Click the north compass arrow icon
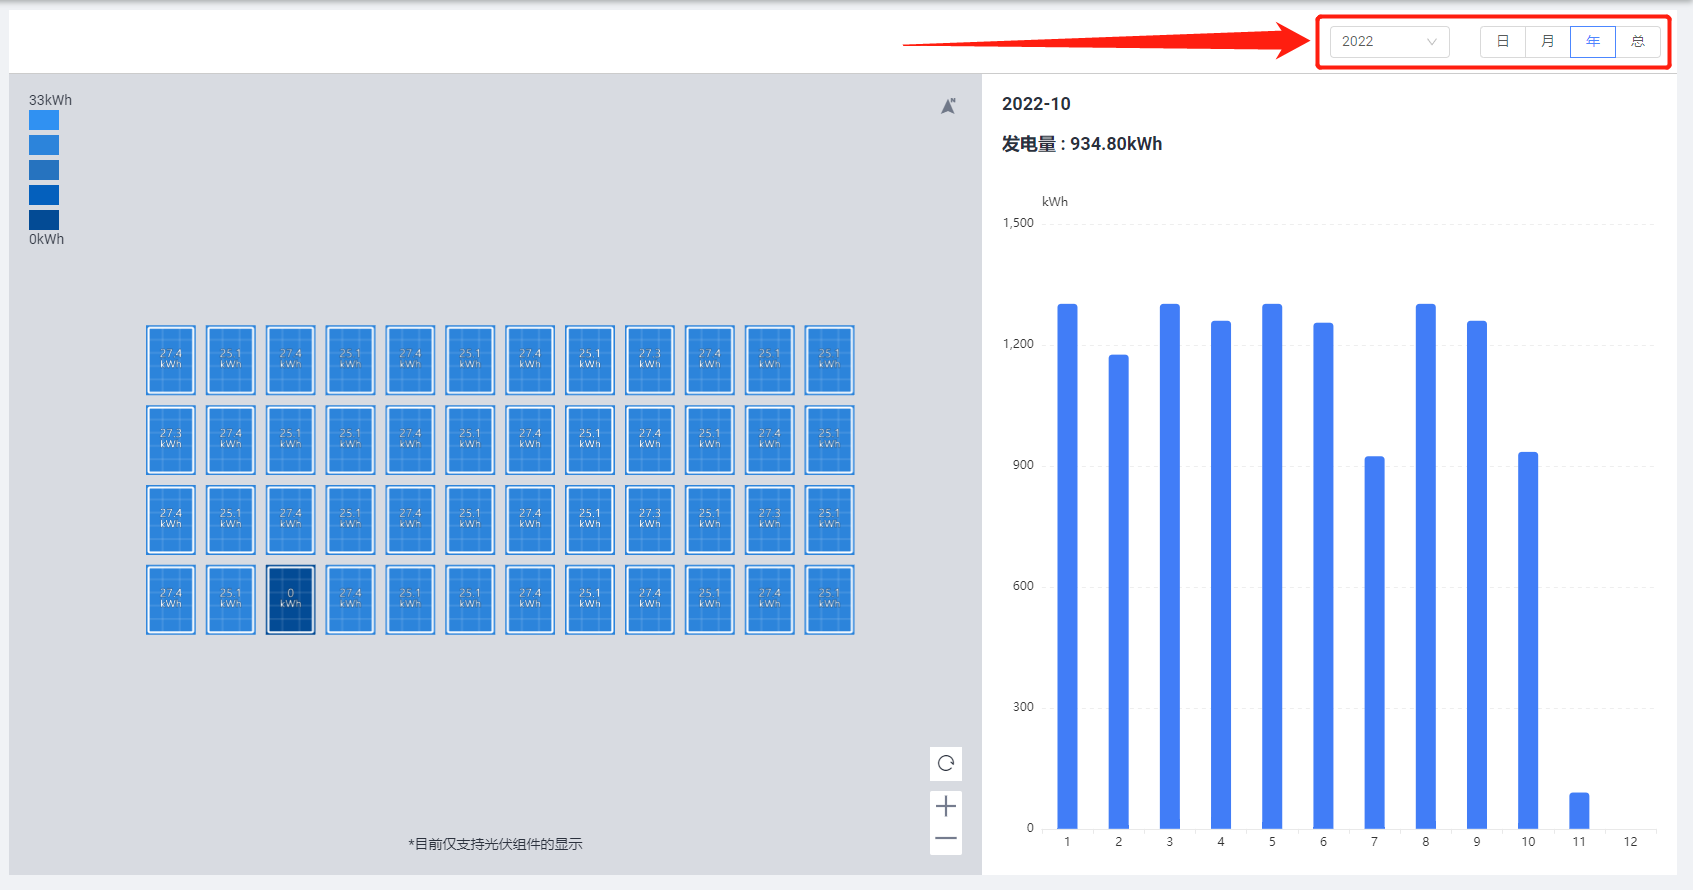The width and height of the screenshot is (1693, 890). coord(948,106)
